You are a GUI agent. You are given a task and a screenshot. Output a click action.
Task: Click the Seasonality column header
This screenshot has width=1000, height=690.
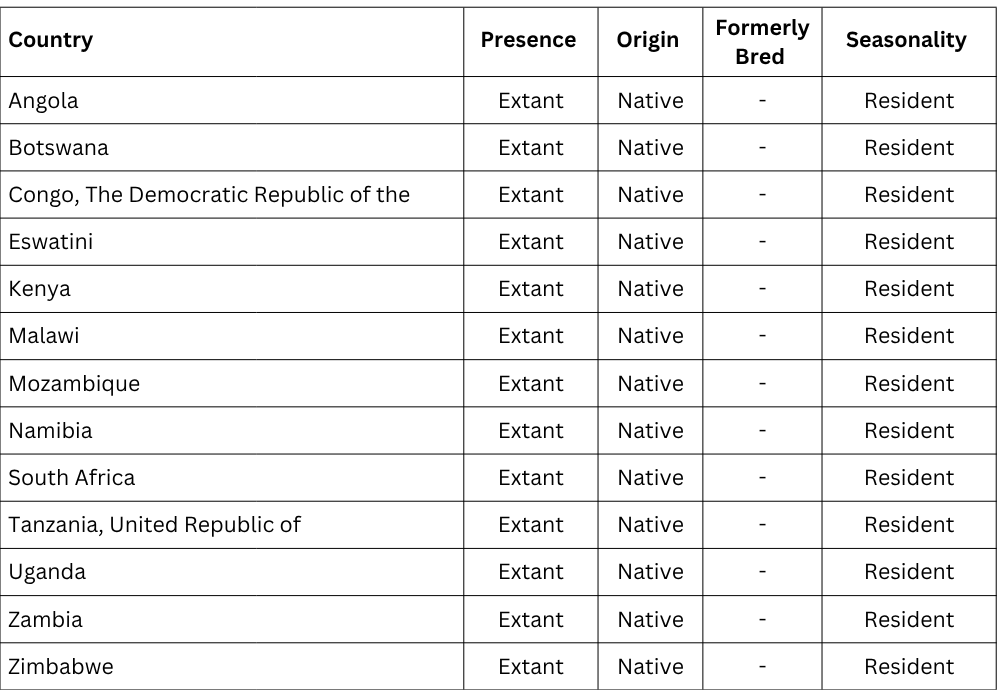tap(906, 41)
